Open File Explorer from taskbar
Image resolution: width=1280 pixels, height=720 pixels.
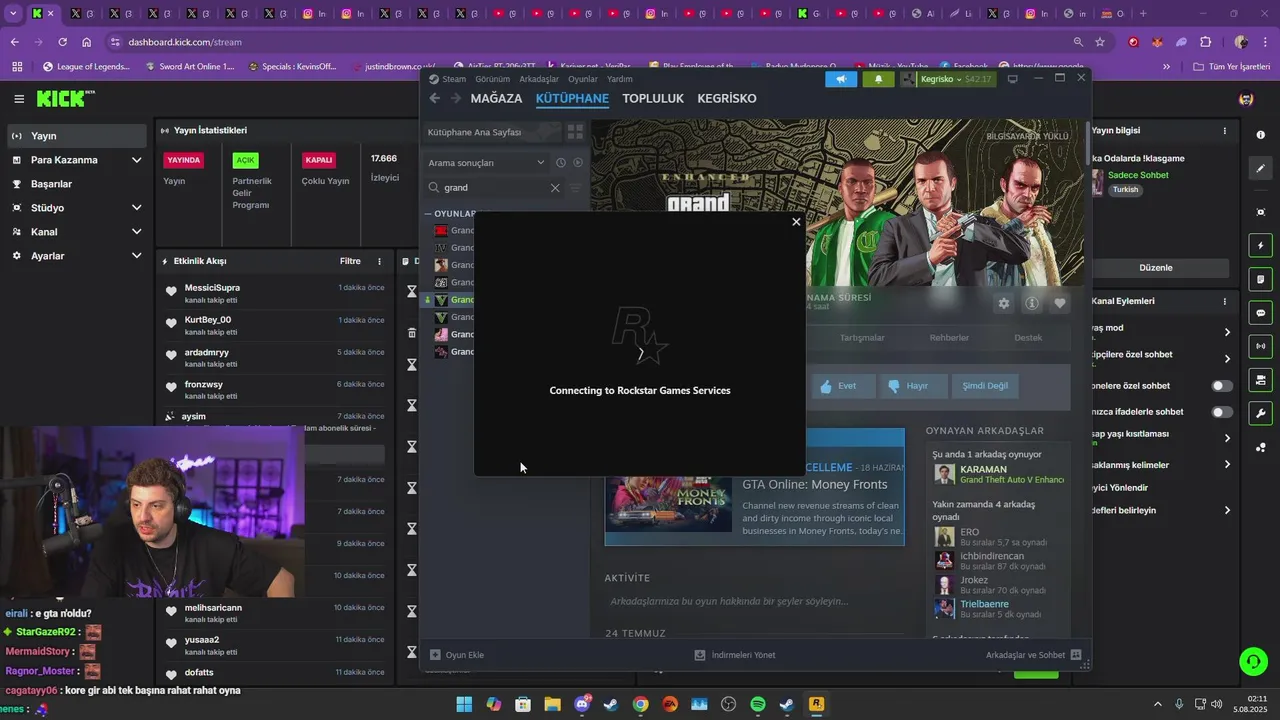[x=552, y=704]
